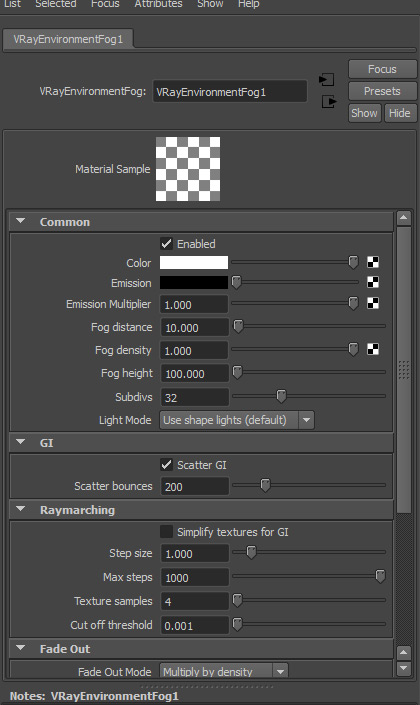
Task: Click the Hide button
Action: 400,113
